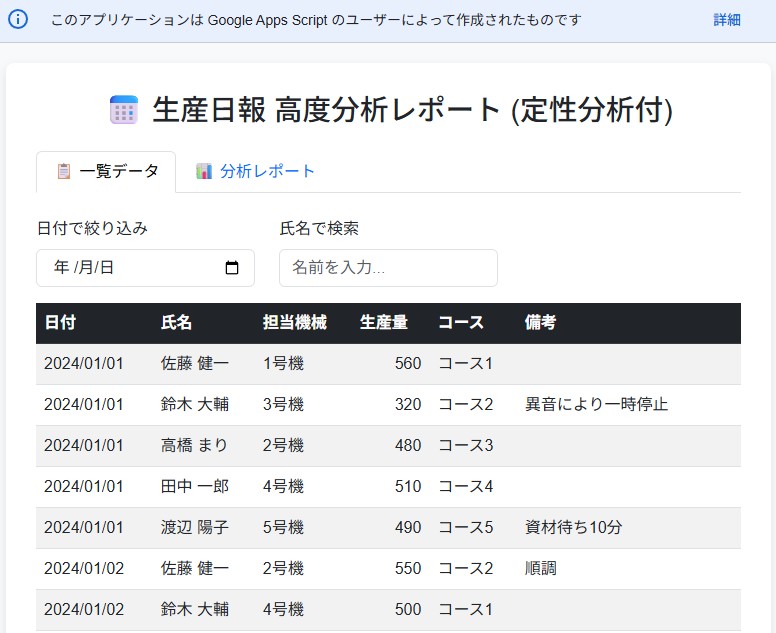This screenshot has width=776, height=633.
Task: Click コース3 cell in 高橋 まり row
Action: pyautogui.click(x=466, y=446)
